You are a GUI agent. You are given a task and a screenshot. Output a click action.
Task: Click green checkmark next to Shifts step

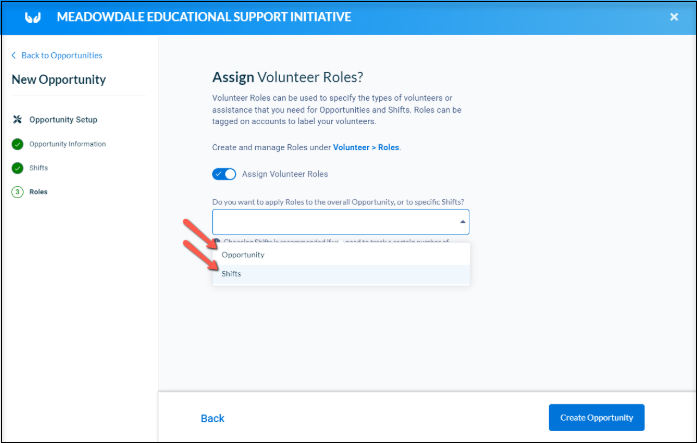17,168
